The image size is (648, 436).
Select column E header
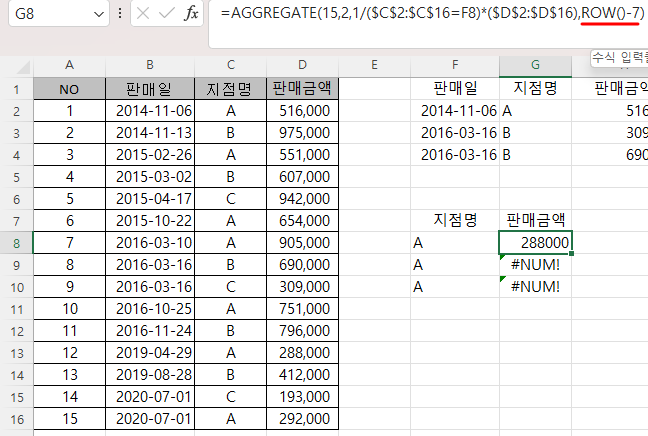(374, 65)
